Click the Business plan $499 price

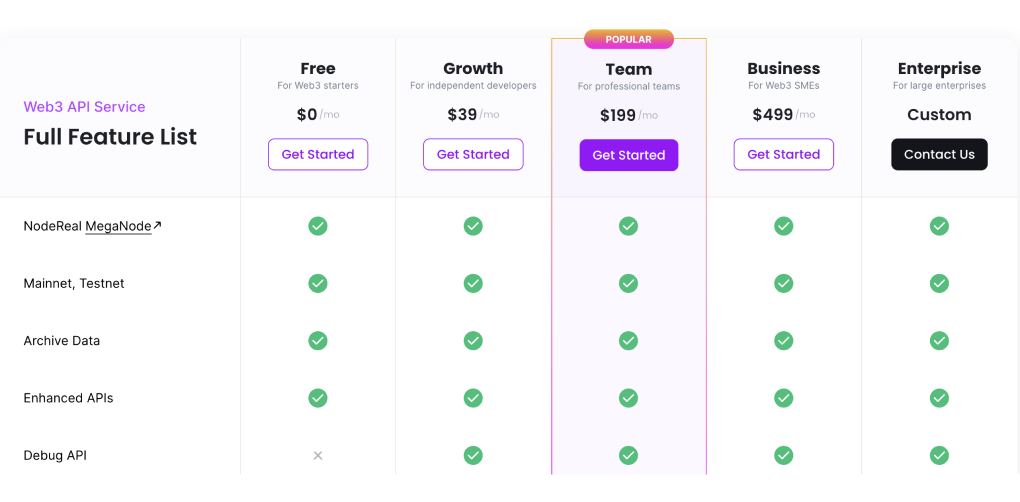(x=771, y=115)
